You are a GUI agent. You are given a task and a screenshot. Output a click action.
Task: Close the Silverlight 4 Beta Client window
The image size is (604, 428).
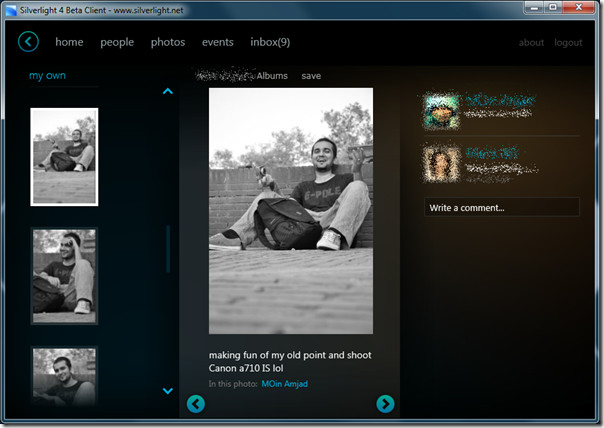(x=579, y=7)
